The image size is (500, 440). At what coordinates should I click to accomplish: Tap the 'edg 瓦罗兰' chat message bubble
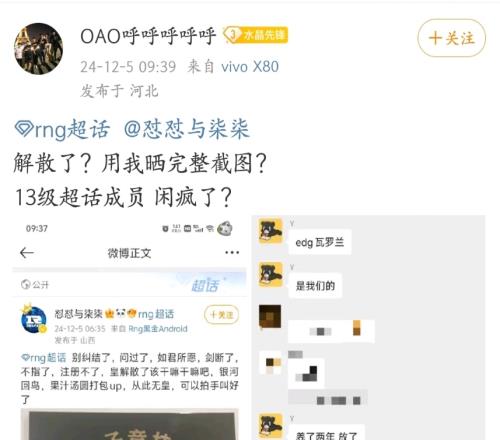point(320,242)
